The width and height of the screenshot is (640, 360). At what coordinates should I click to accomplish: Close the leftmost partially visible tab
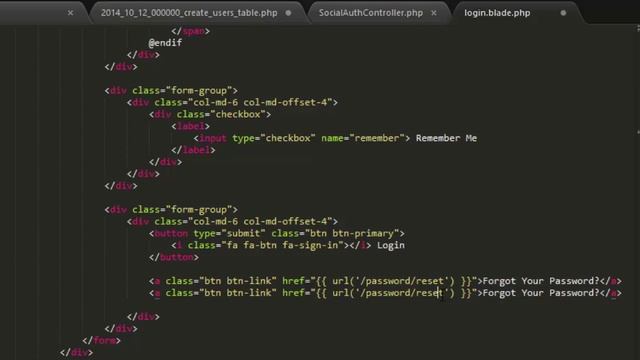[70, 13]
